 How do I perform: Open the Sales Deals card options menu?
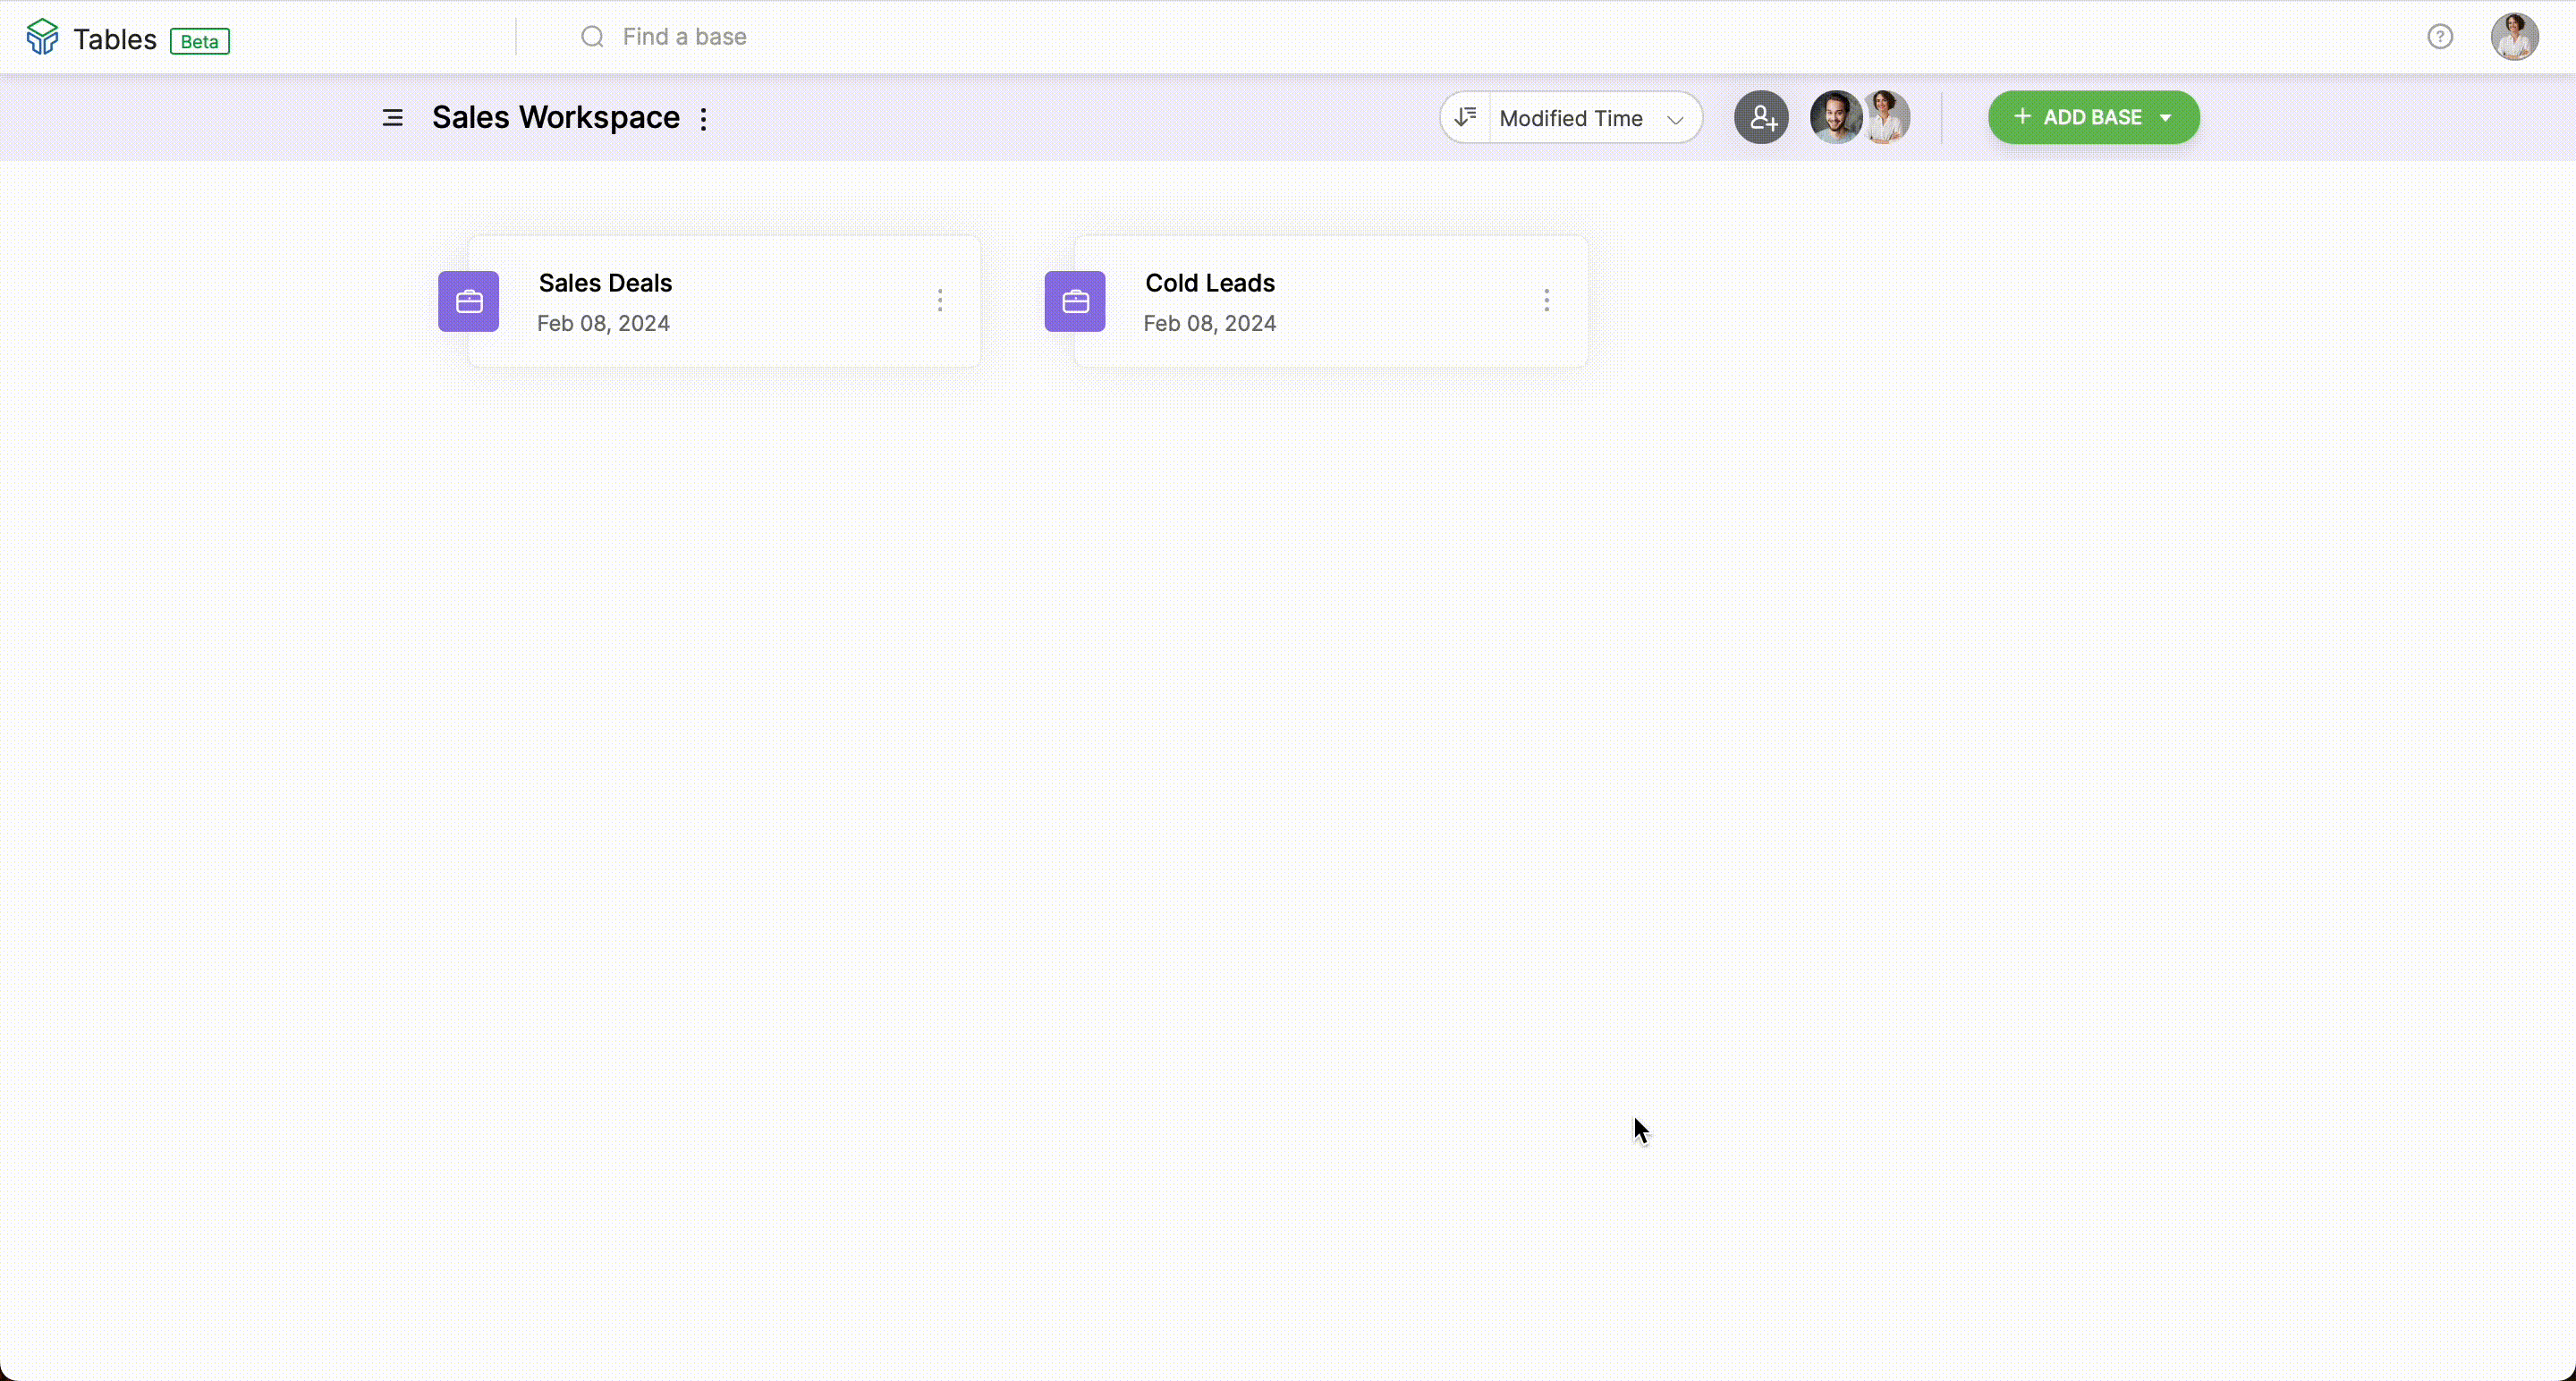(x=940, y=301)
